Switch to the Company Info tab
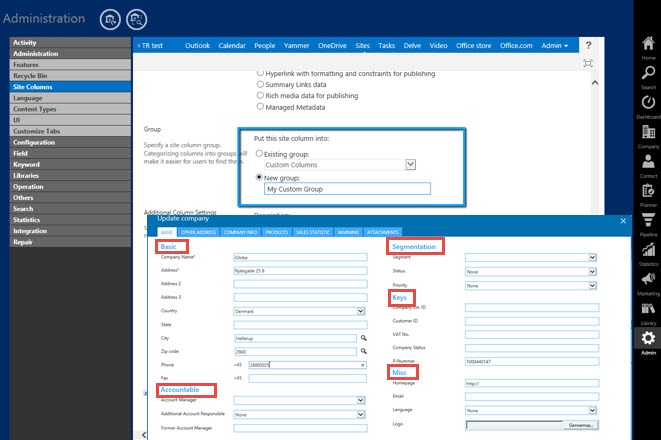This screenshot has height=440, width=661. 240,232
